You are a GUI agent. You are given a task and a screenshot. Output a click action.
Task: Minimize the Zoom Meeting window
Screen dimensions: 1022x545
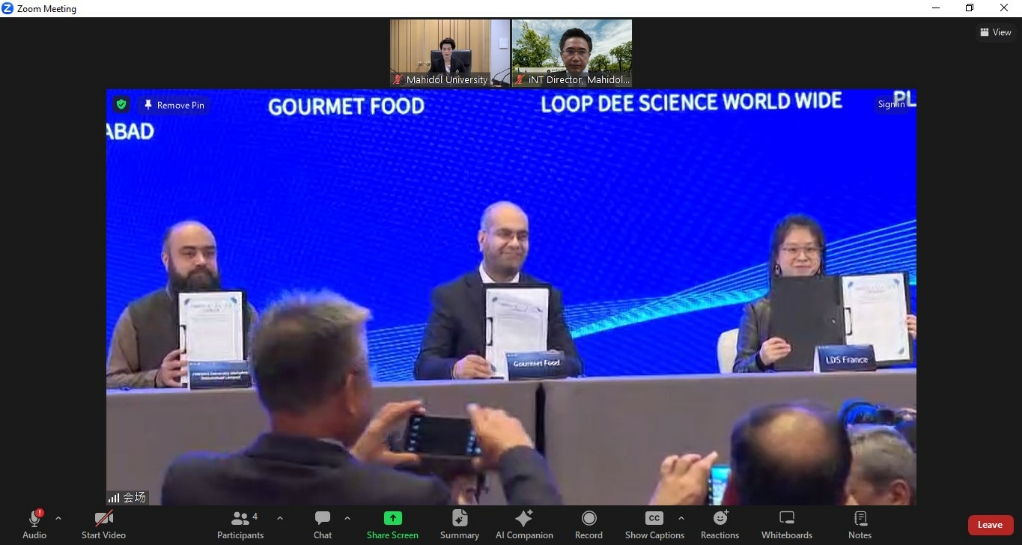pyautogui.click(x=936, y=8)
